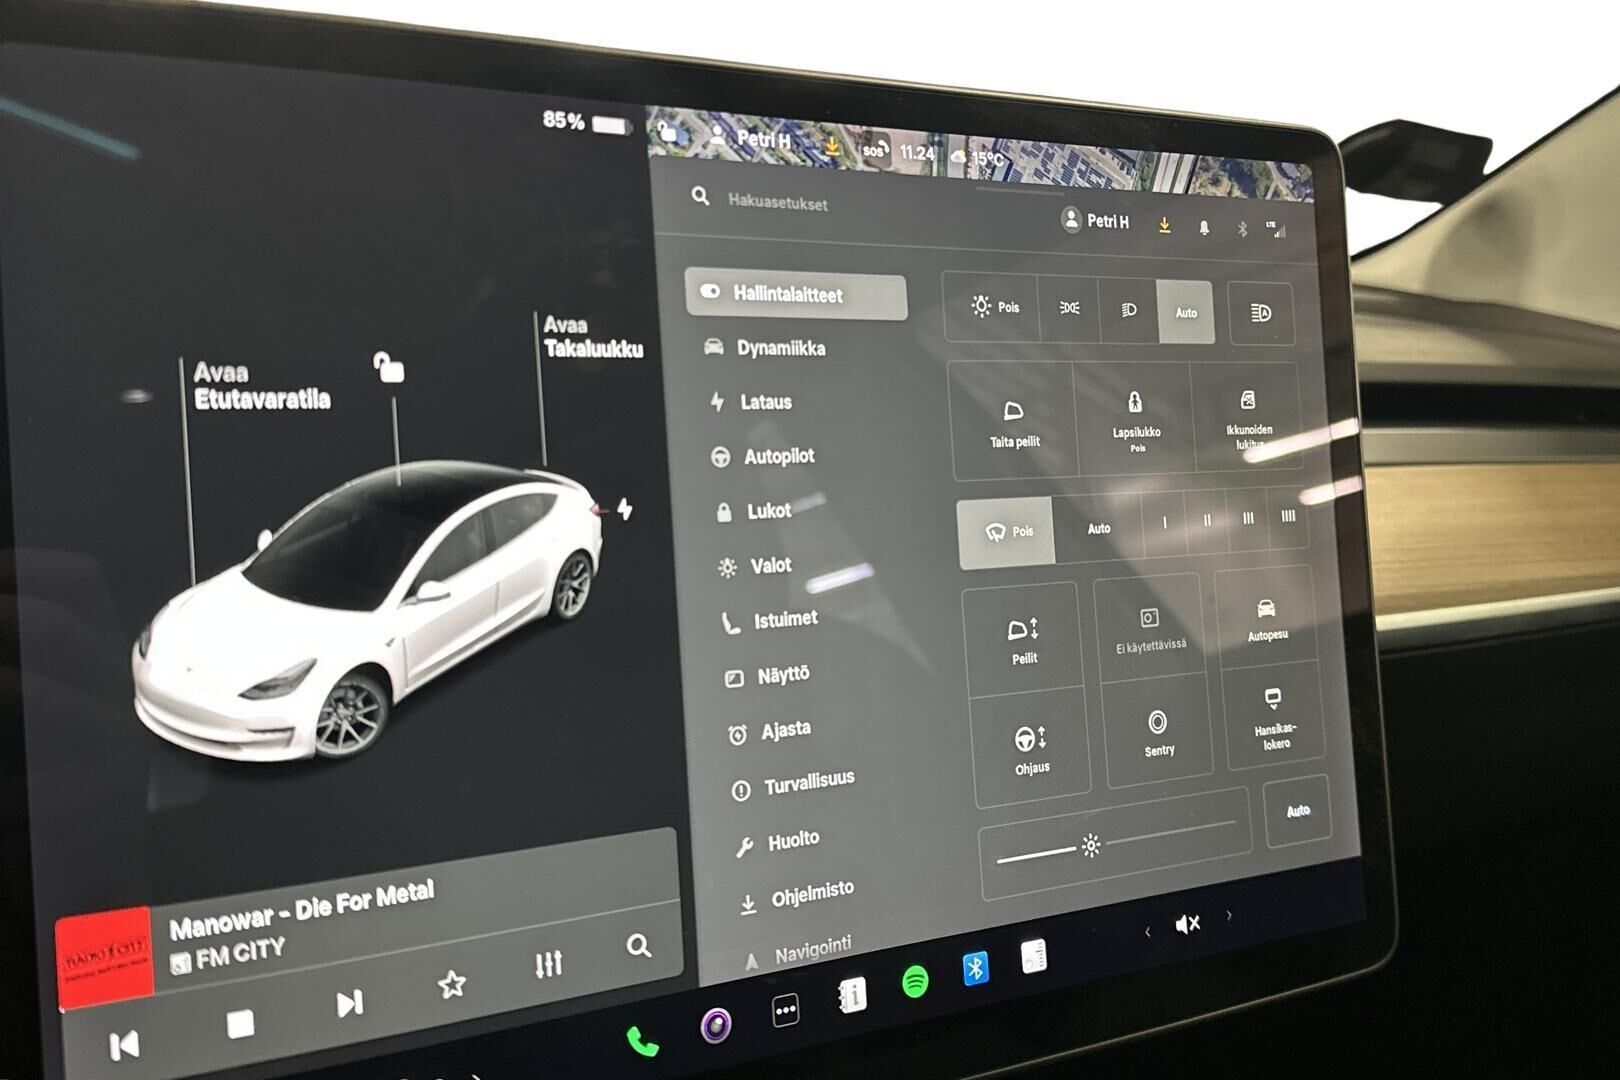The image size is (1620, 1080).
Task: Tap Avaa Takaluukku to open trunk
Action: point(592,337)
